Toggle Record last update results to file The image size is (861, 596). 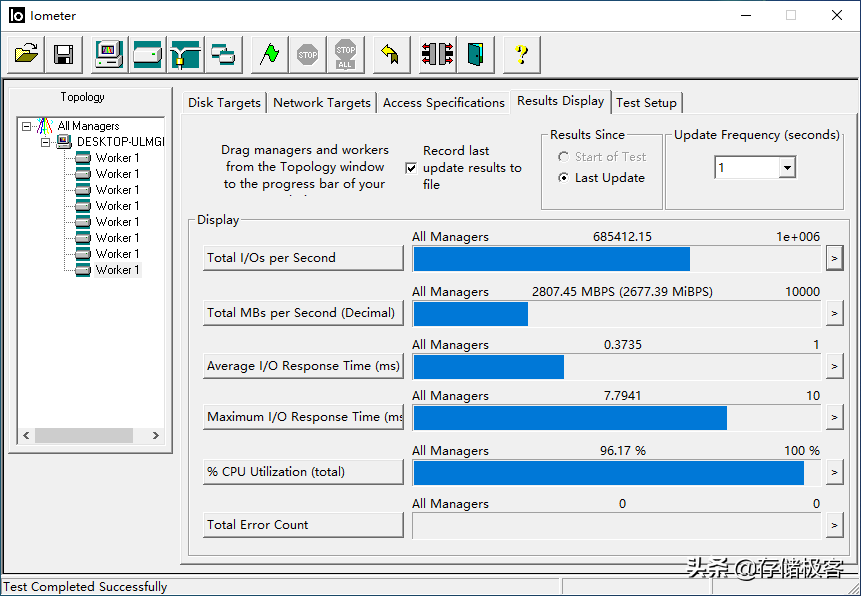pos(411,168)
